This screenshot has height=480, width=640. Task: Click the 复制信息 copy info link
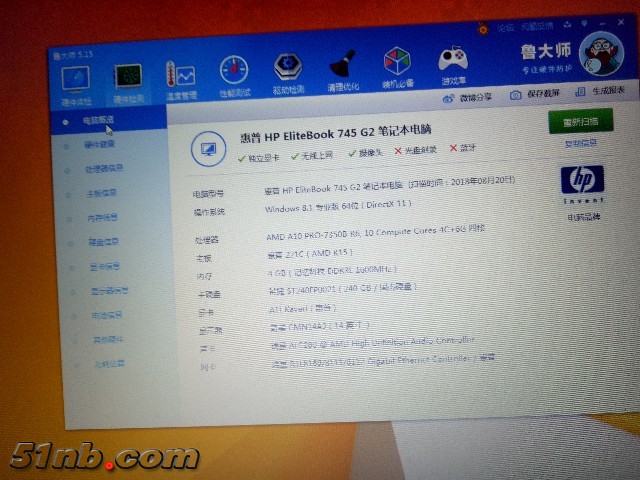pos(580,144)
